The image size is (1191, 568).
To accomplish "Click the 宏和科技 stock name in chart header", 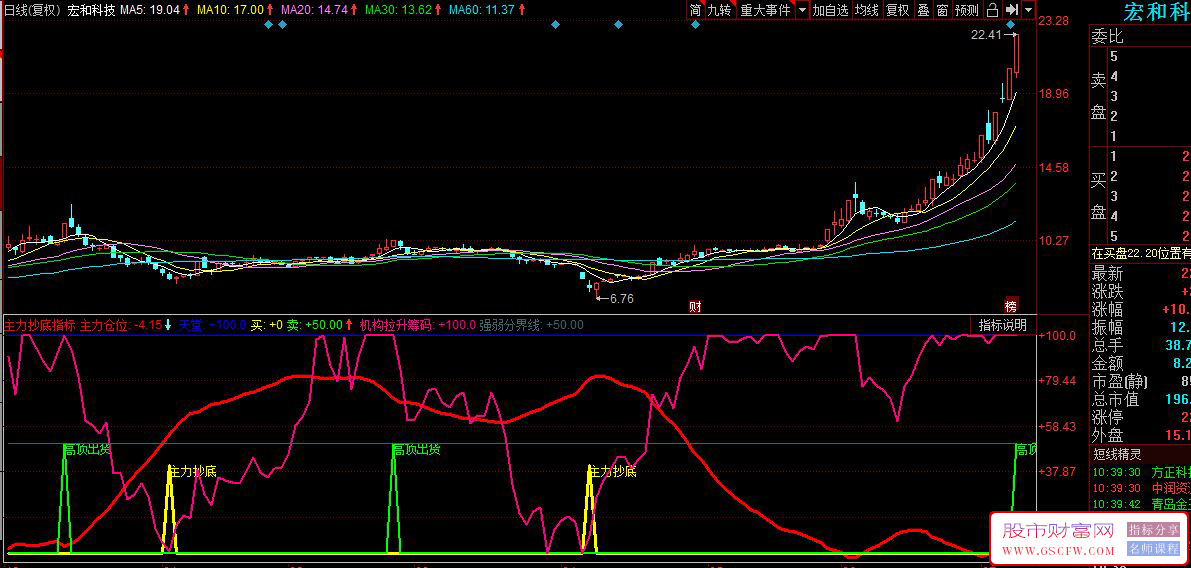I will click(x=91, y=11).
